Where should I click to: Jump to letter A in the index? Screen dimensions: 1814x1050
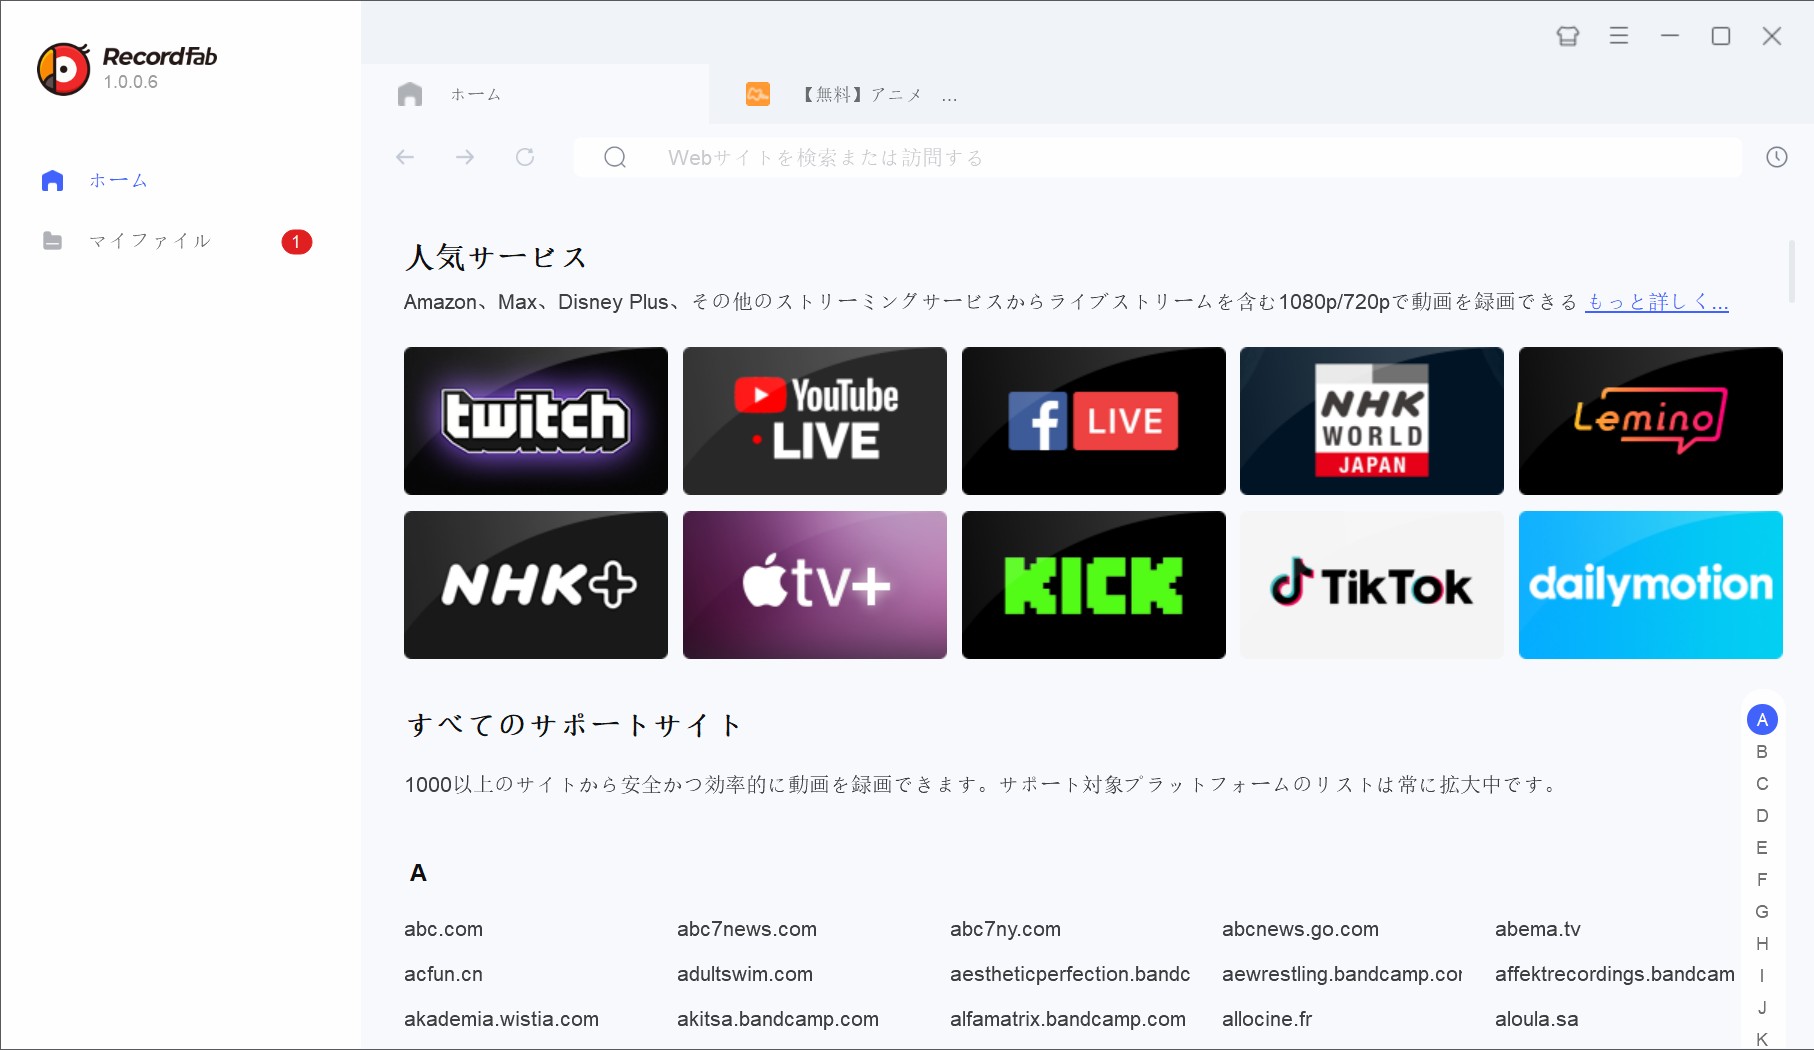tap(1762, 720)
